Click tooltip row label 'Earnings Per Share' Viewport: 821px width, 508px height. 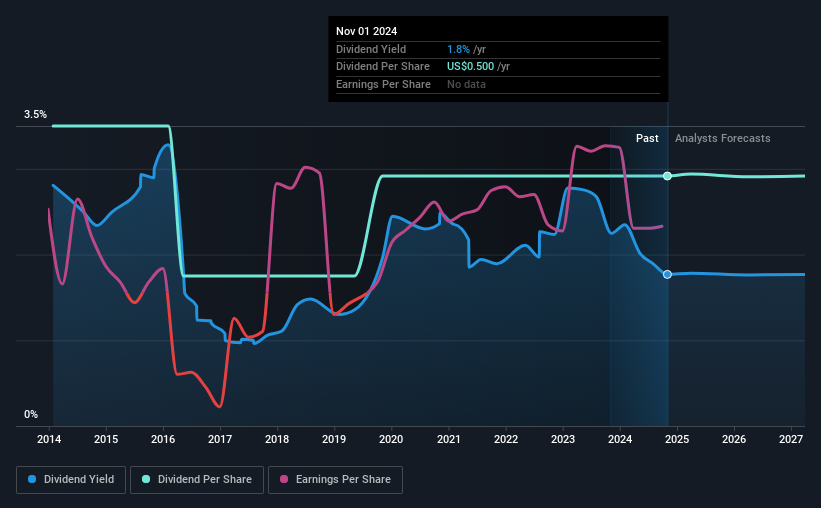pyautogui.click(x=383, y=84)
